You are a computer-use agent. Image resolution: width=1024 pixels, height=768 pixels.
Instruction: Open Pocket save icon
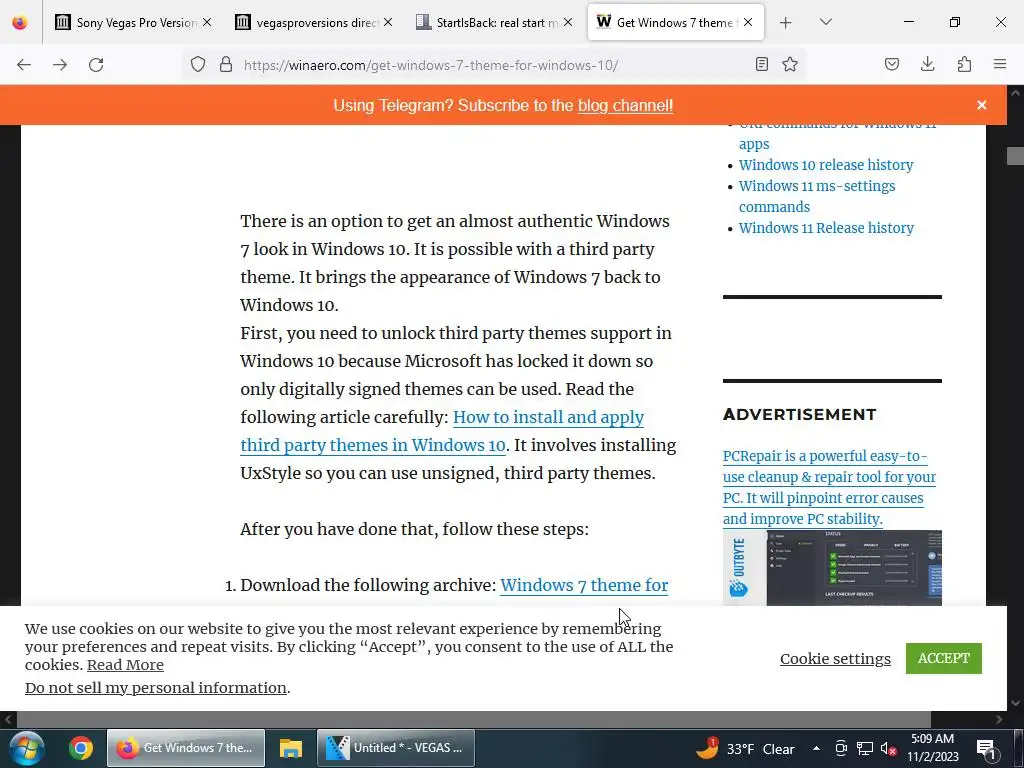(x=892, y=64)
